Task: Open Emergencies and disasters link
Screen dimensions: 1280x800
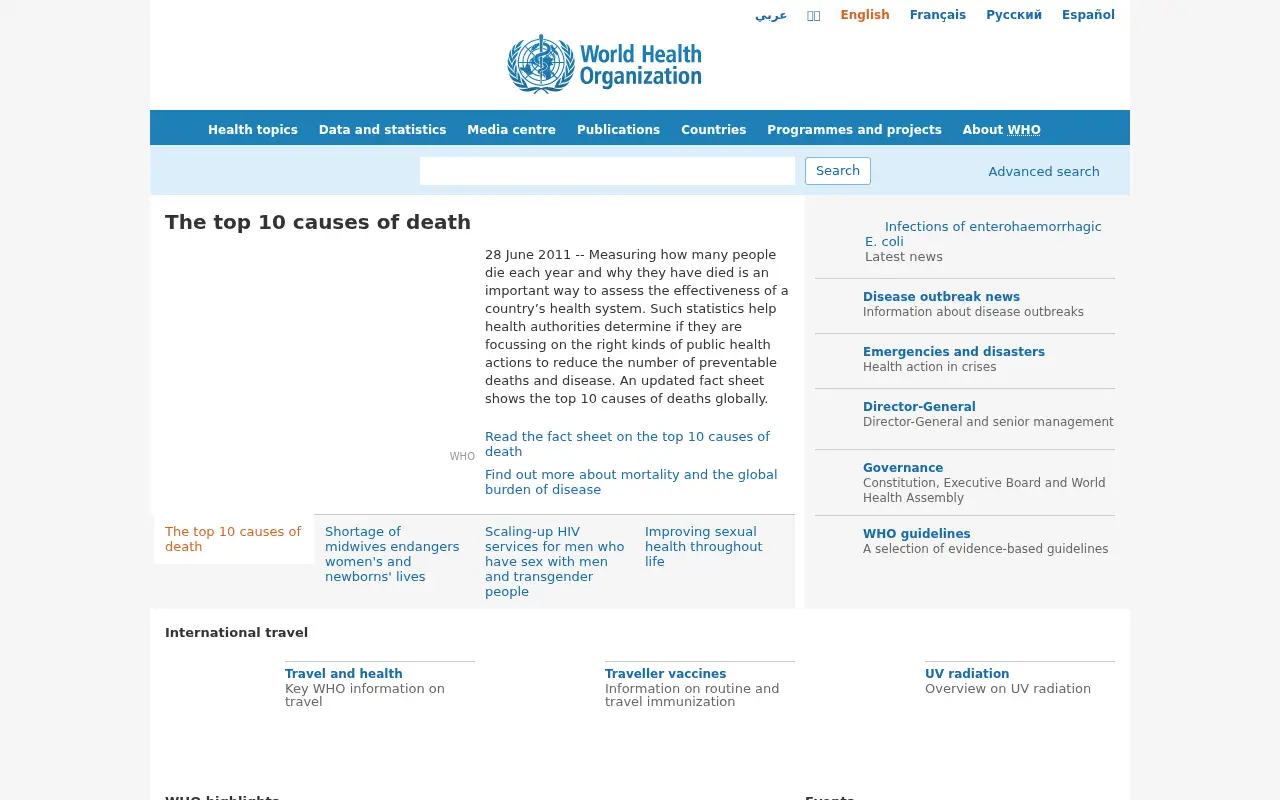Action: point(954,352)
